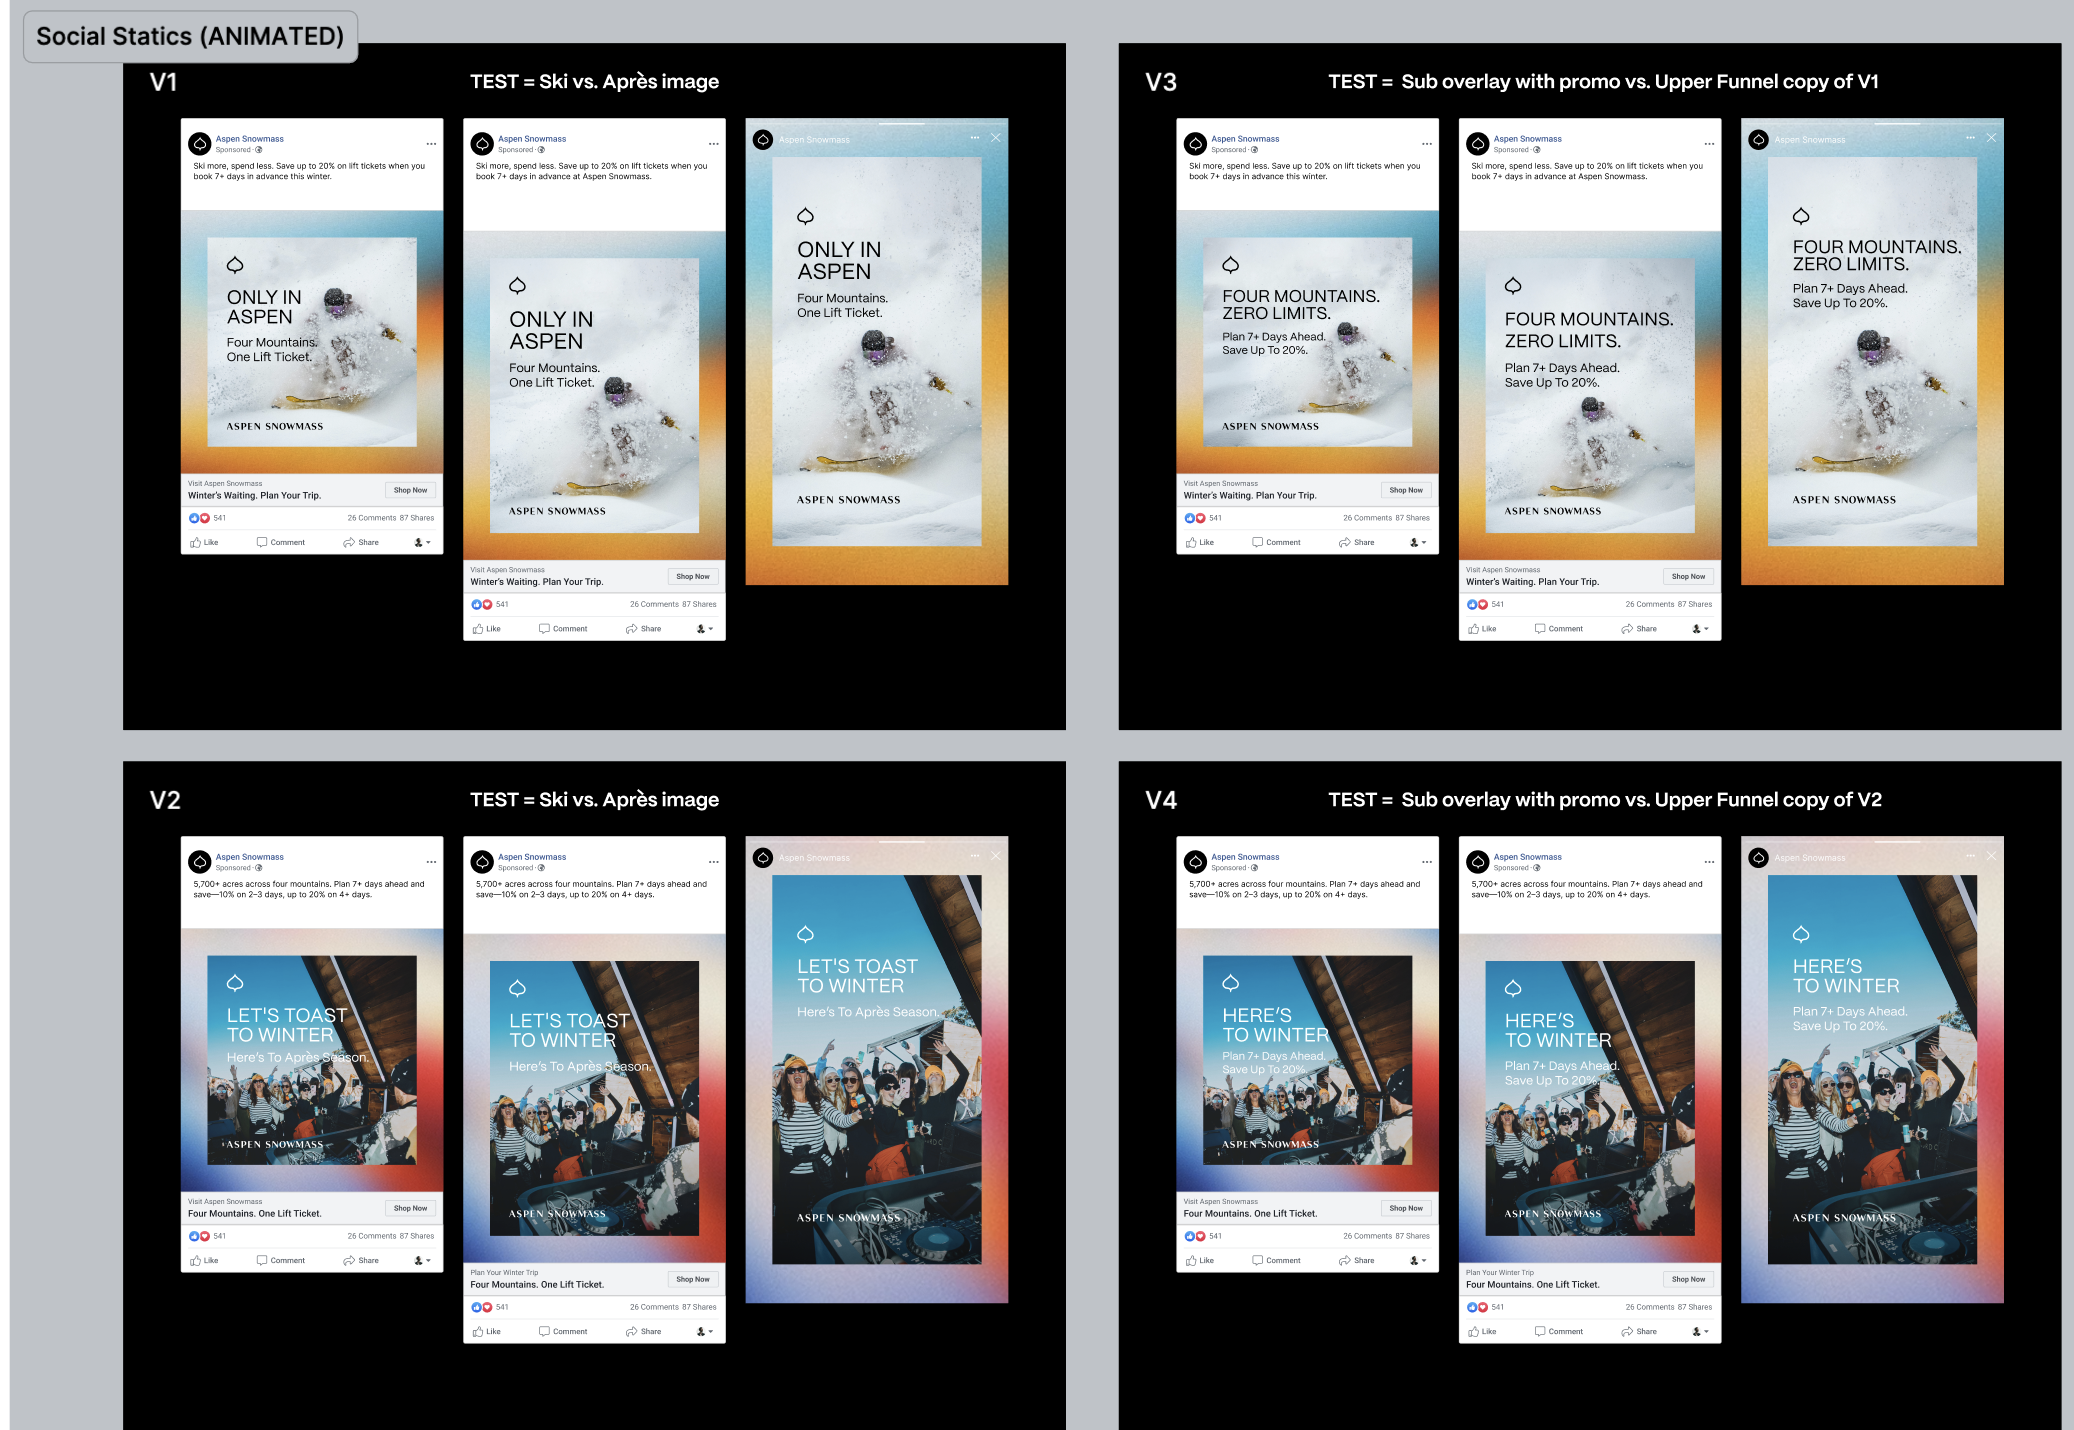This screenshot has height=1430, width=2074.
Task: Click Like on V4's second feed ad
Action: pos(1482,1331)
